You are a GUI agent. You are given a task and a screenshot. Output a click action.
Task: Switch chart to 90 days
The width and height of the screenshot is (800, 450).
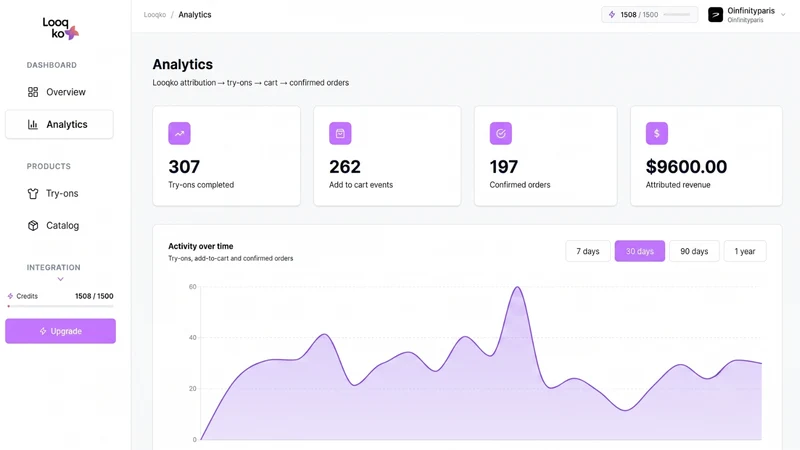tap(694, 251)
